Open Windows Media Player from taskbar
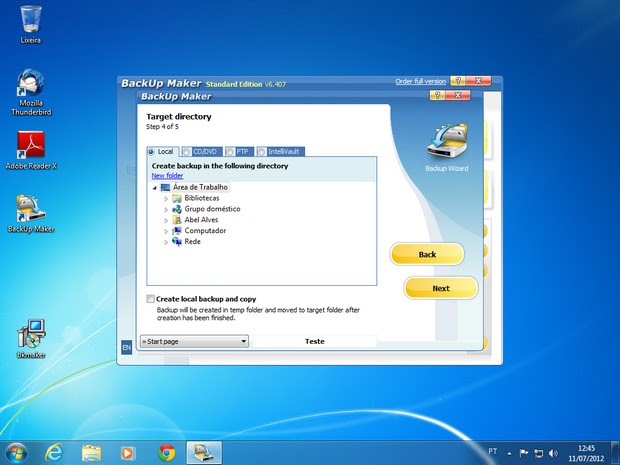620x465 pixels. [x=128, y=453]
